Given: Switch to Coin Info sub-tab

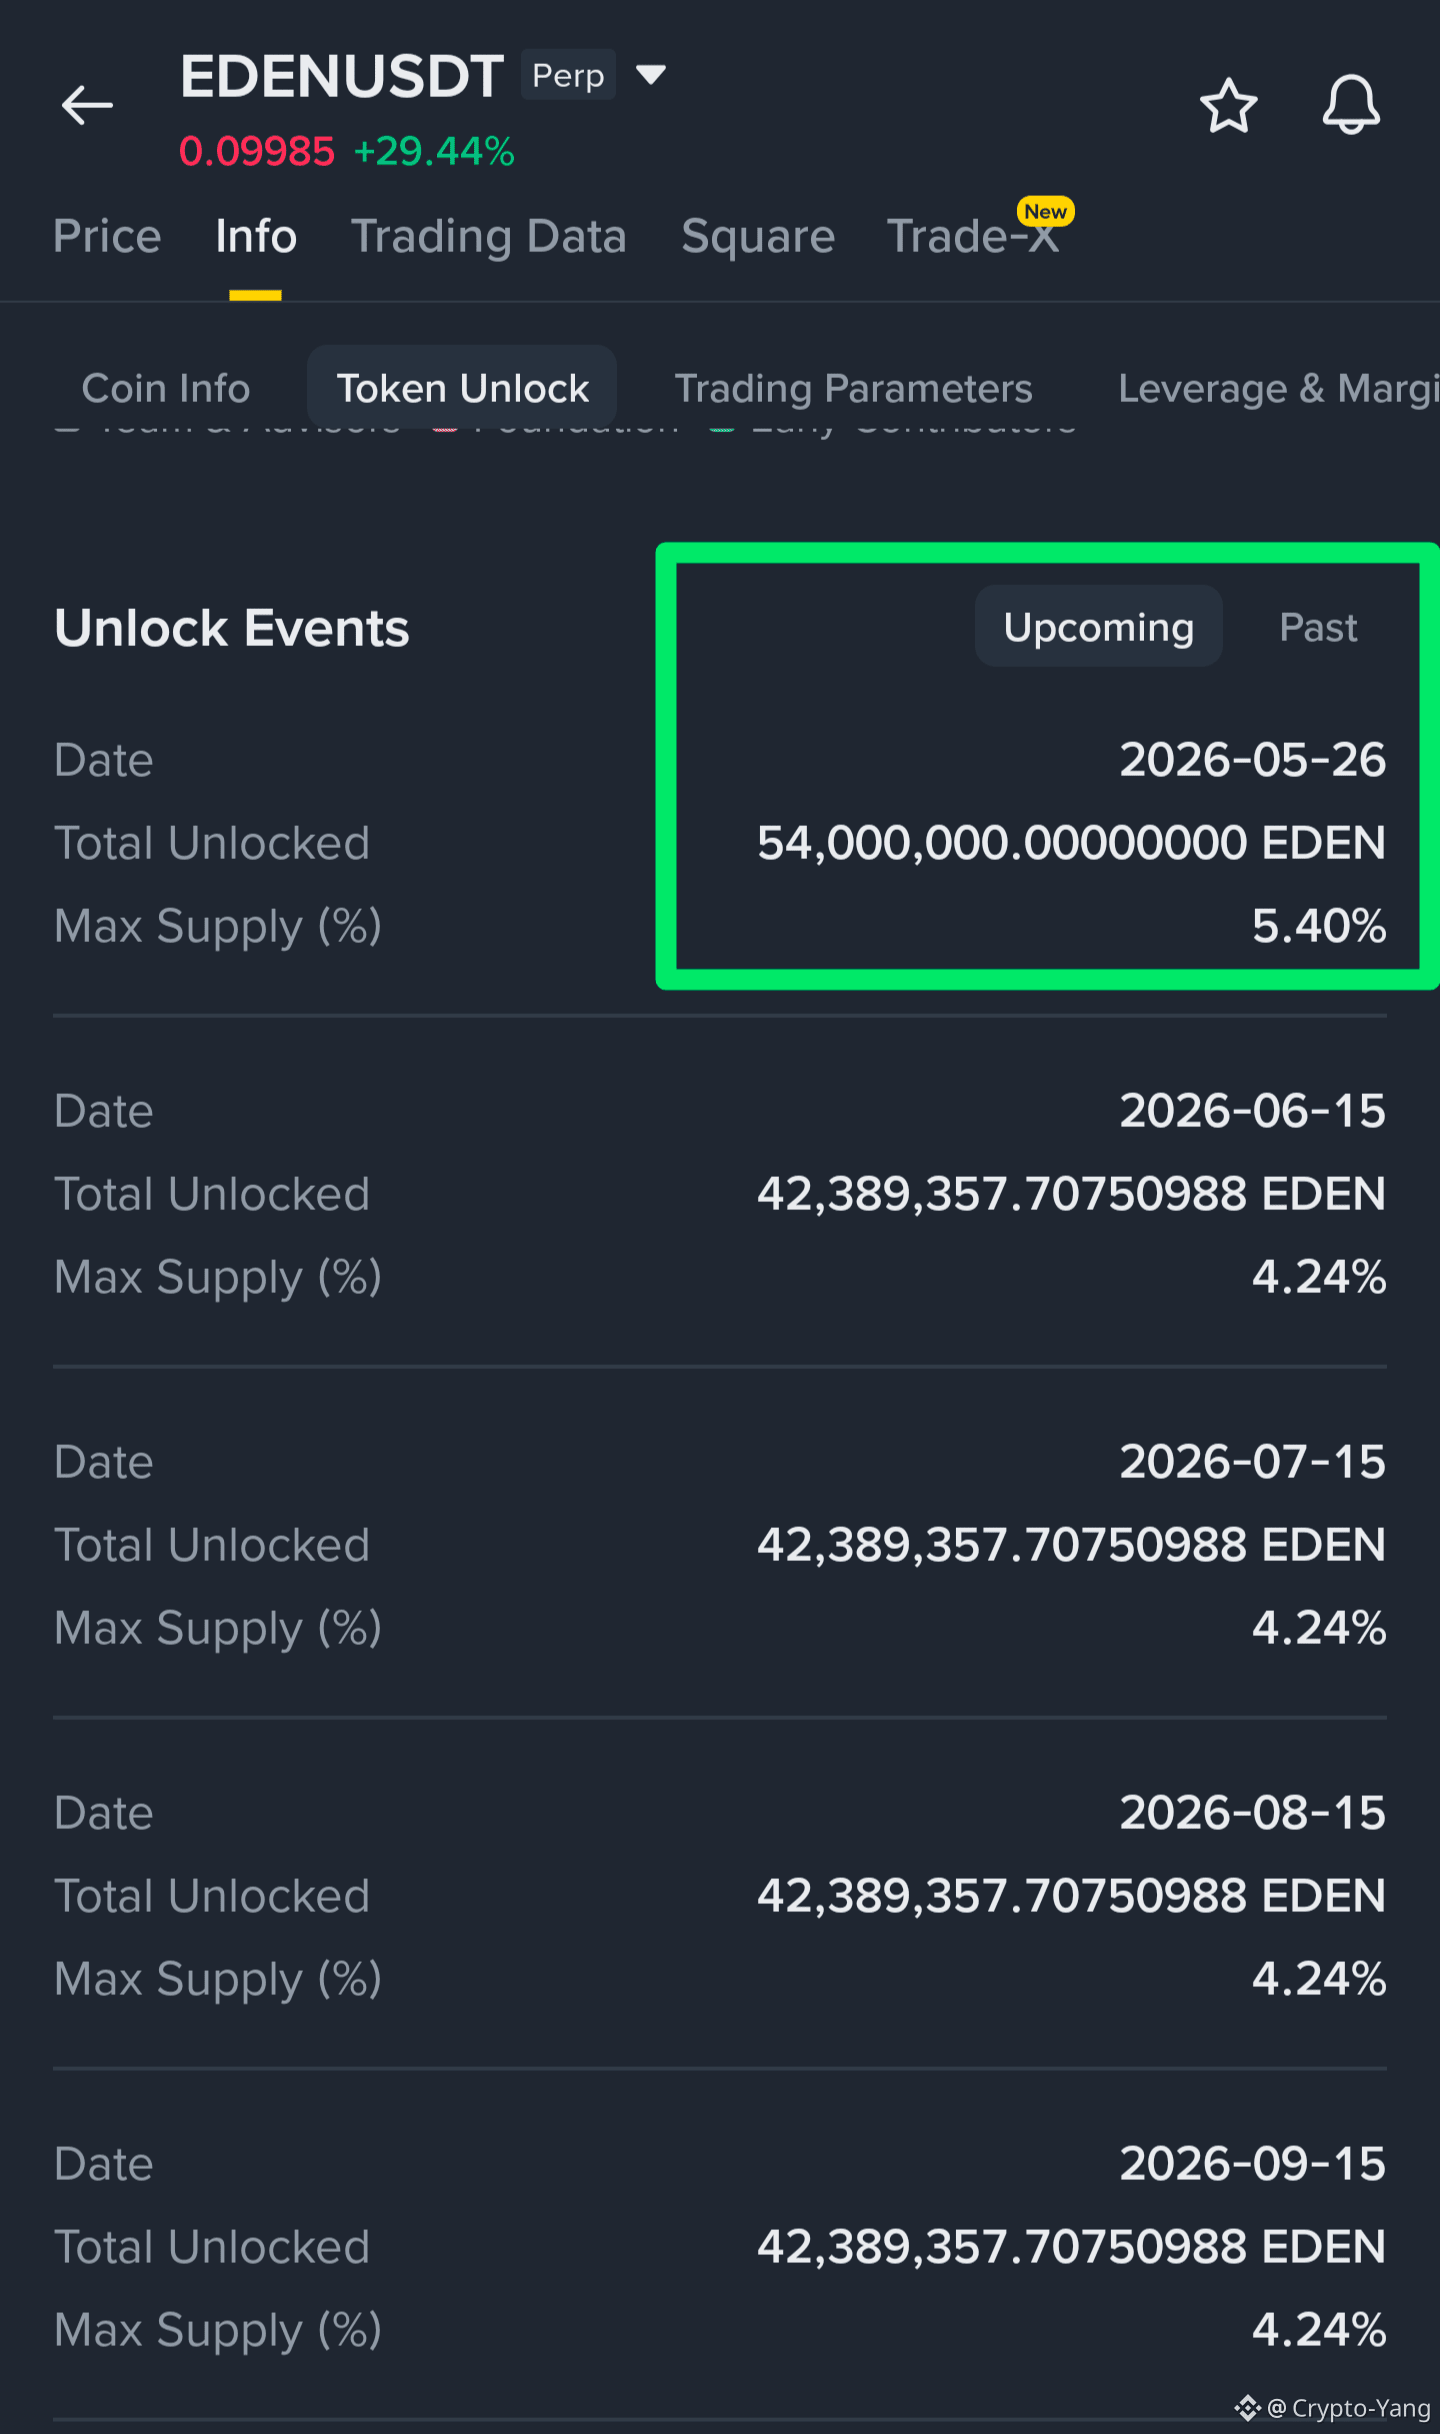Looking at the screenshot, I should pyautogui.click(x=166, y=388).
